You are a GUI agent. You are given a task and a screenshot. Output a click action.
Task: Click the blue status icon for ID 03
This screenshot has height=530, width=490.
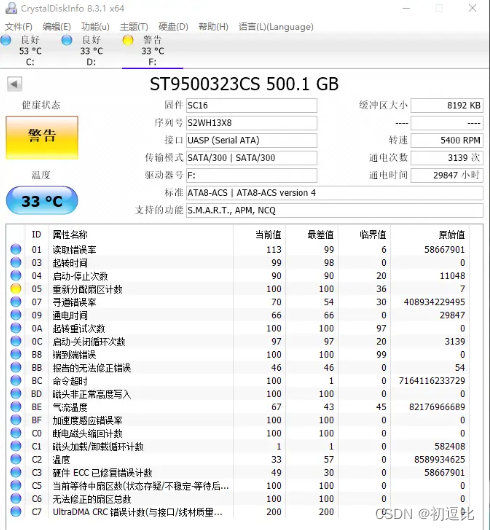click(x=16, y=262)
